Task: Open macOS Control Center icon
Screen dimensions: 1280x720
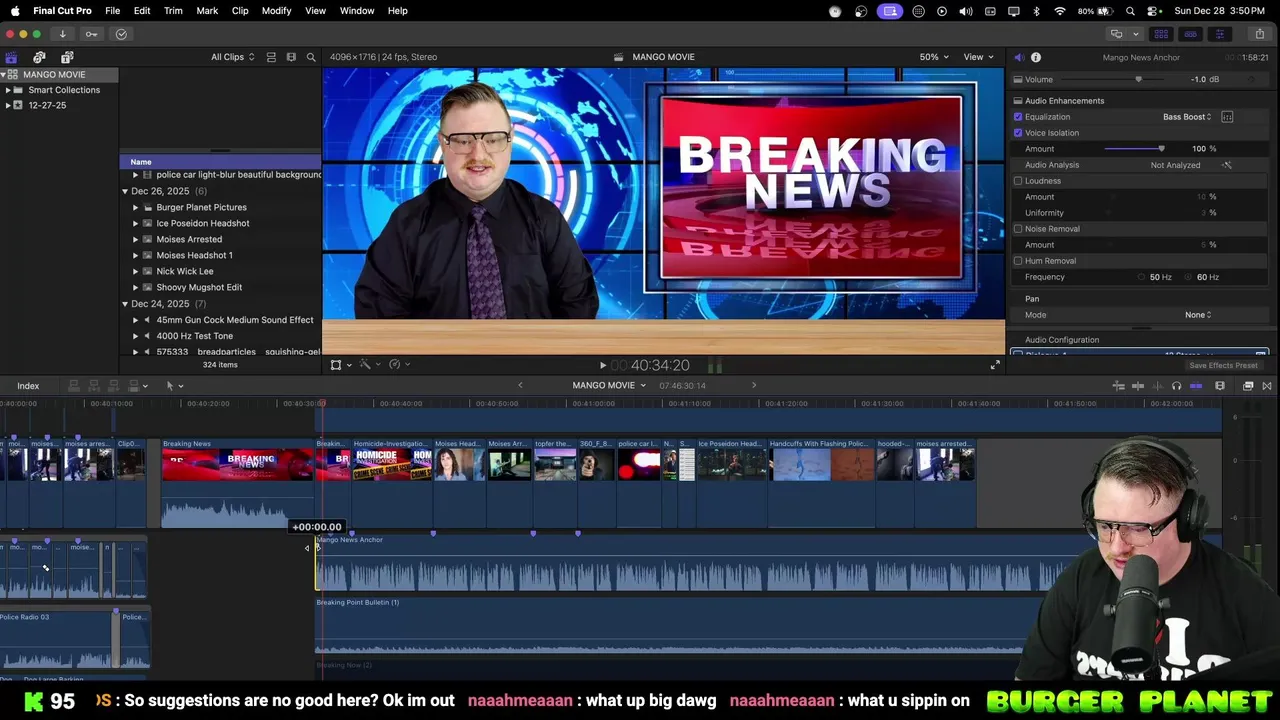Action: click(1153, 11)
